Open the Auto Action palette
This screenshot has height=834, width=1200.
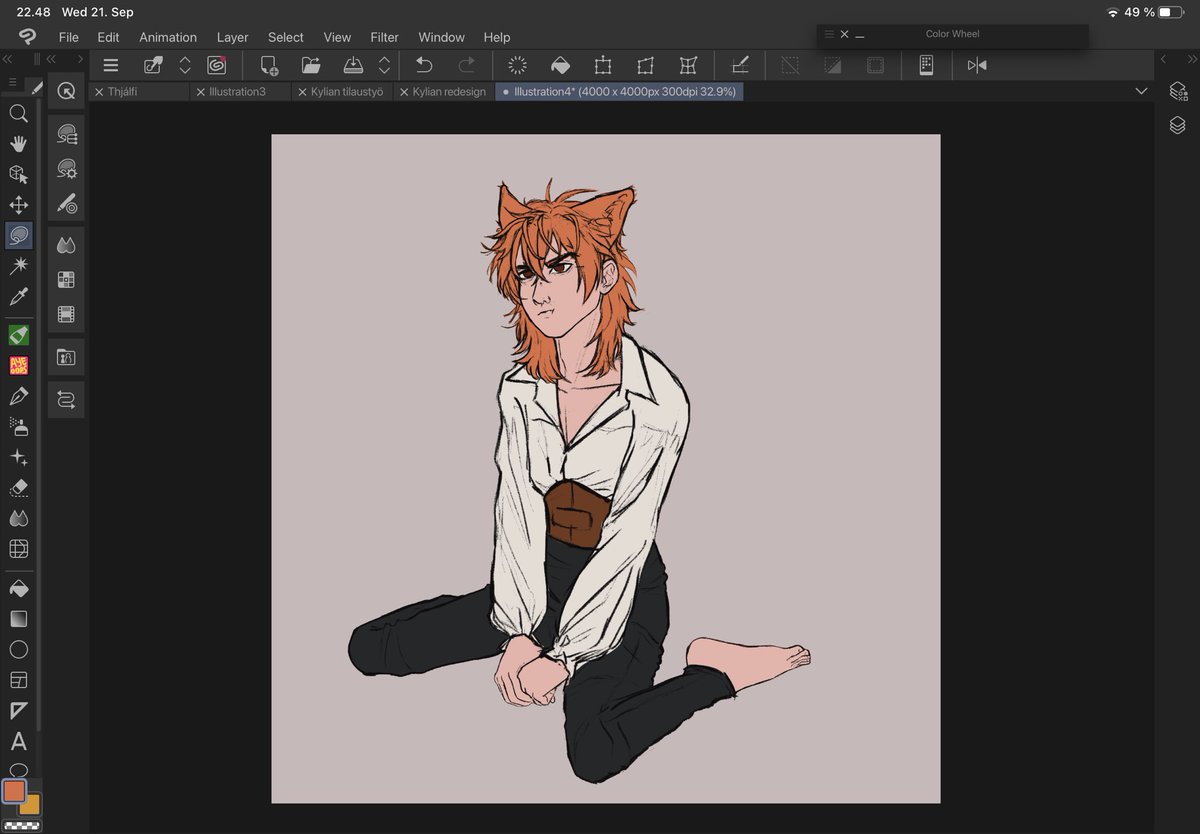(x=67, y=400)
